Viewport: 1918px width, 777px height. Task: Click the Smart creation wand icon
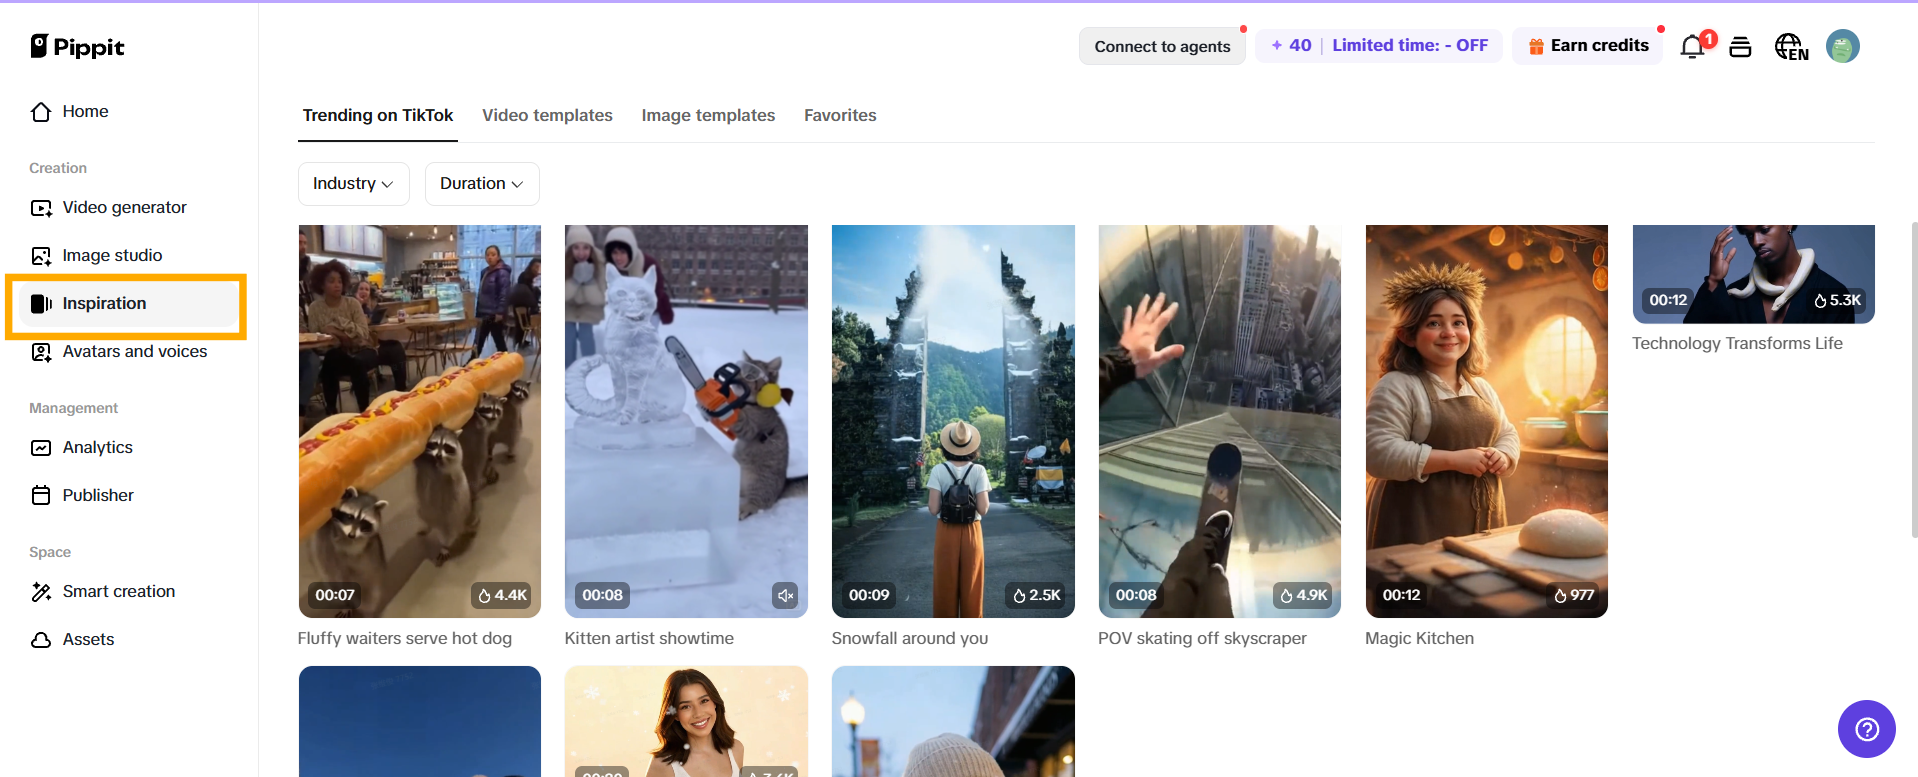41,591
